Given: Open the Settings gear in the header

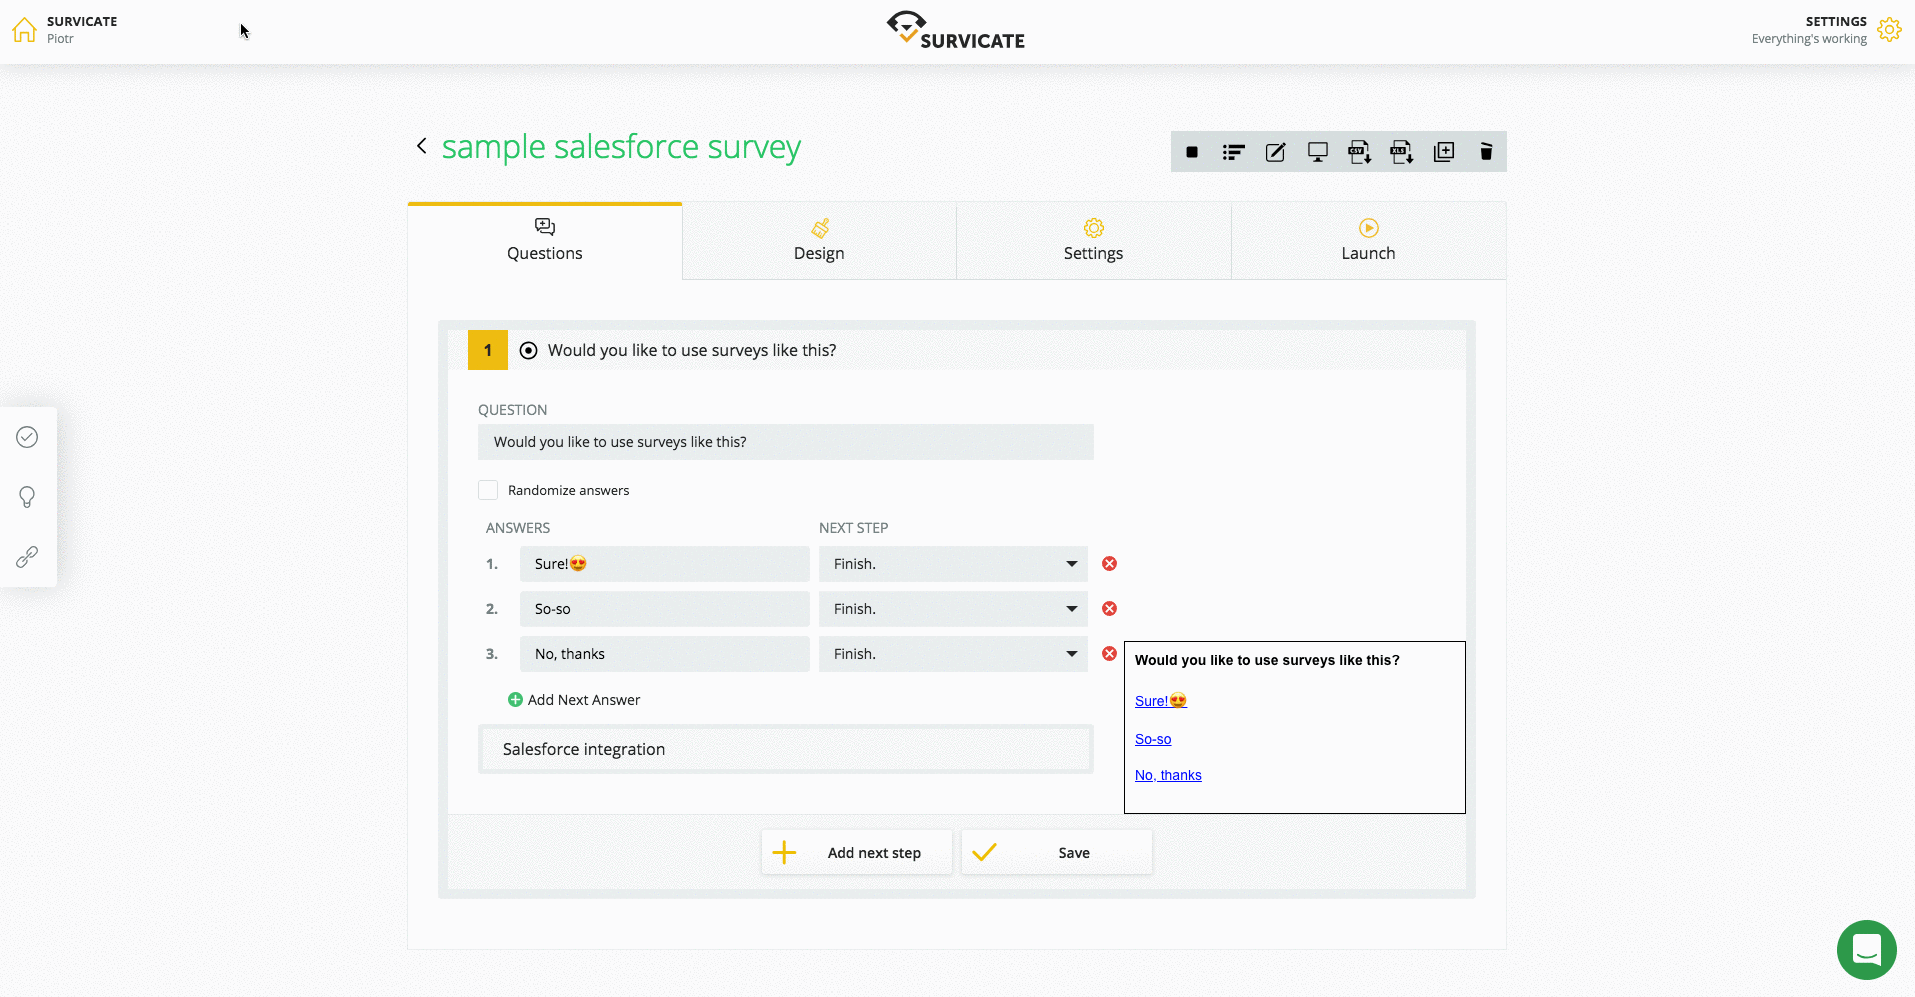Looking at the screenshot, I should 1889,30.
